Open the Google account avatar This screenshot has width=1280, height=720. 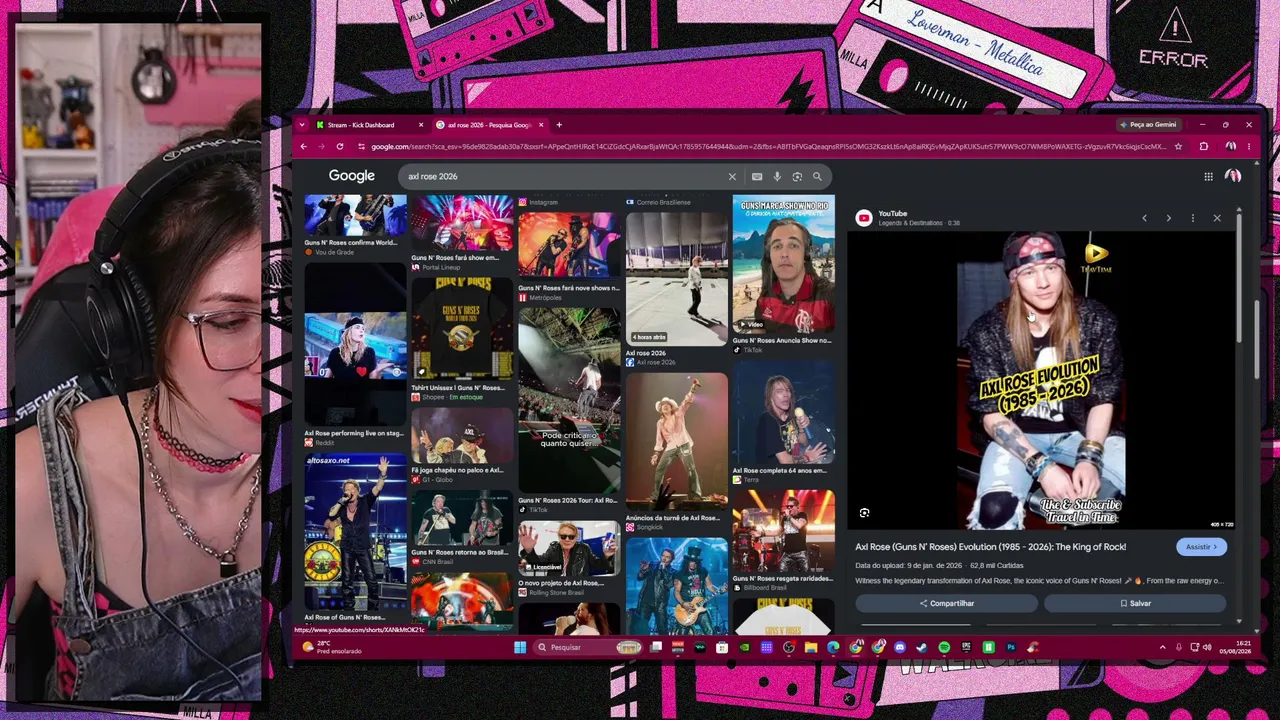1233,176
